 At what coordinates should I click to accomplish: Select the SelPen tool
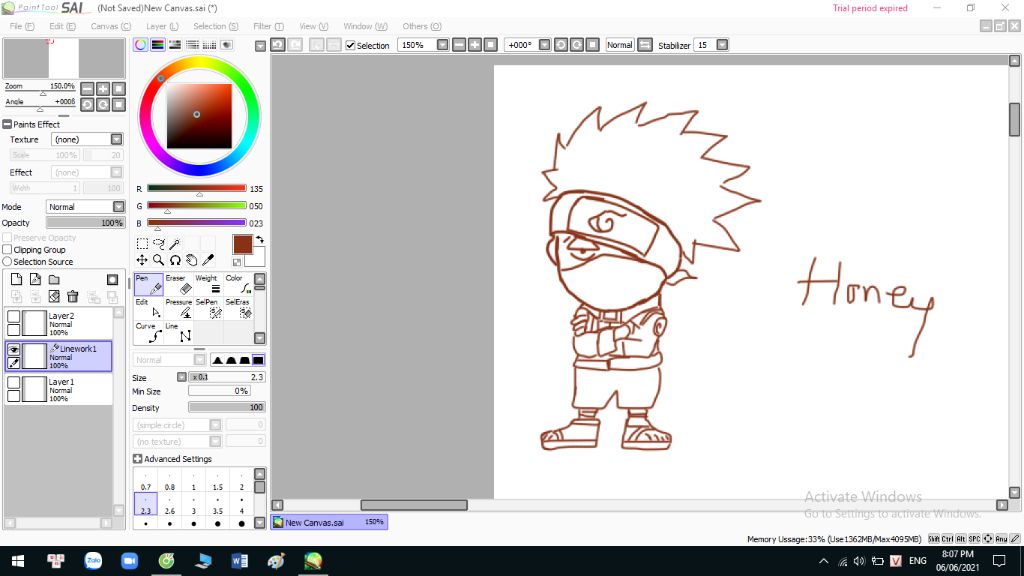[208, 308]
